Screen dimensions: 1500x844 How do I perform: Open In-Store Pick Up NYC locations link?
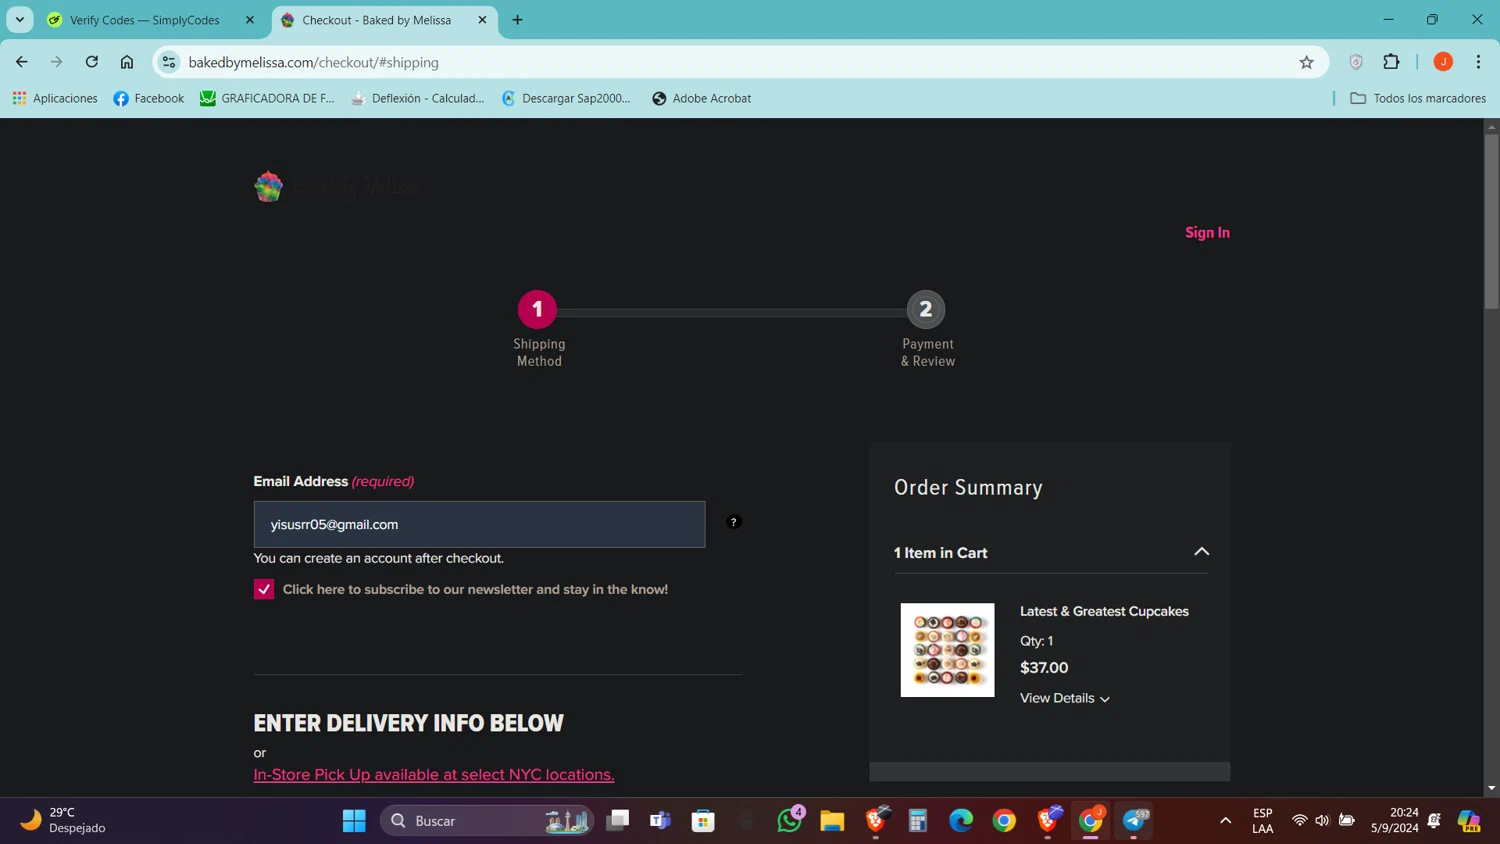pyautogui.click(x=434, y=775)
